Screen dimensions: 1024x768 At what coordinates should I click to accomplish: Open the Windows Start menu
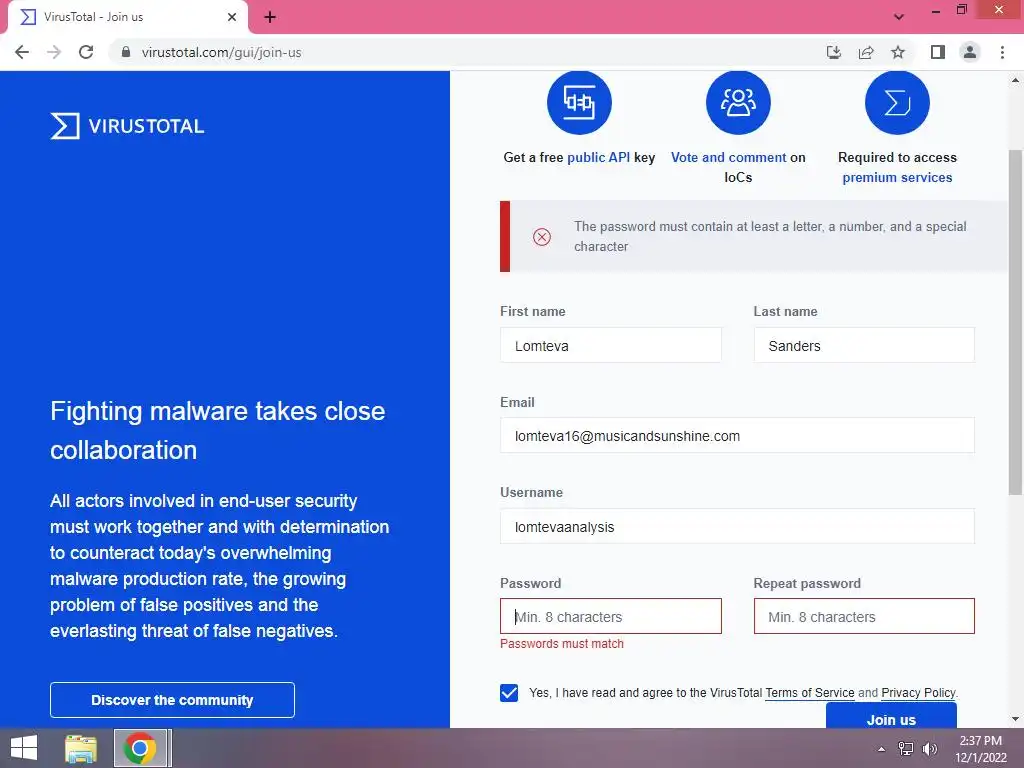pos(24,748)
